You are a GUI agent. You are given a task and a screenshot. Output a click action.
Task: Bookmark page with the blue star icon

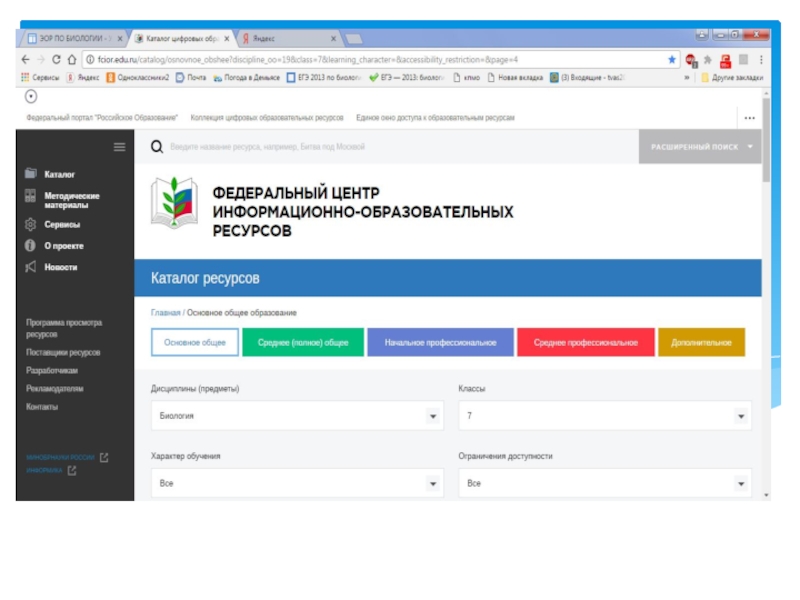[x=672, y=60]
